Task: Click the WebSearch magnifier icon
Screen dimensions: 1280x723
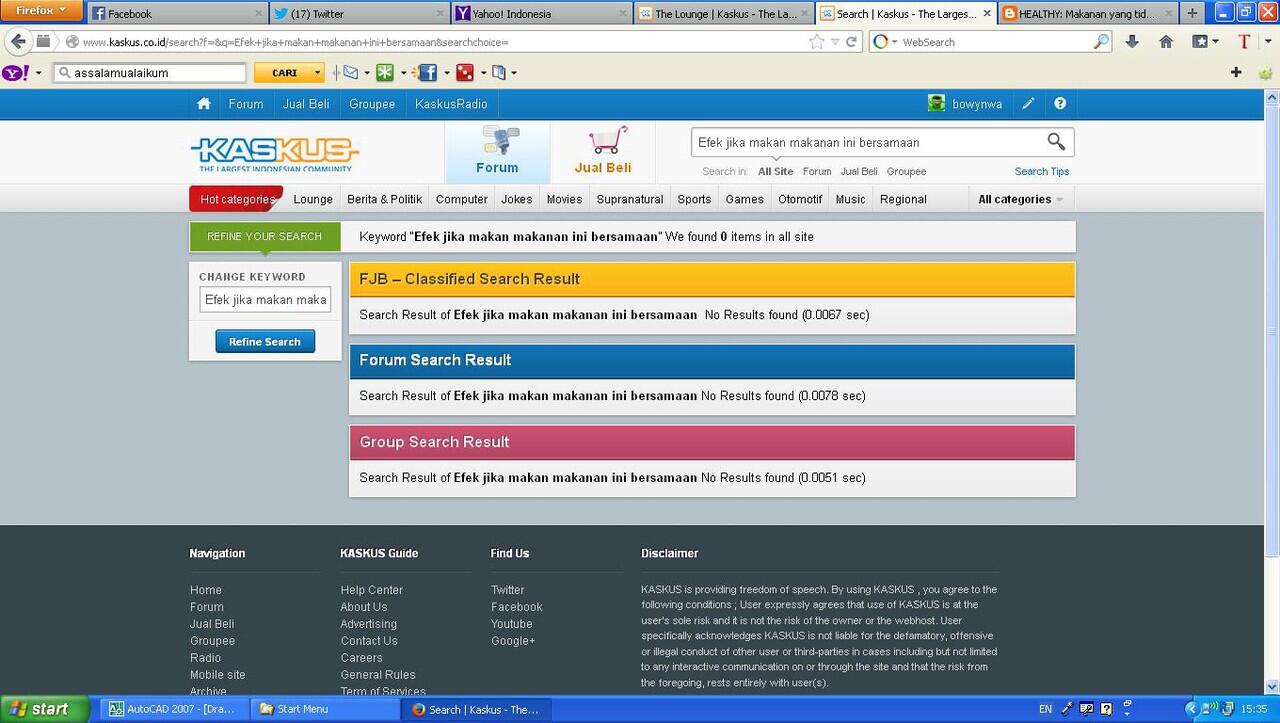Action: (1101, 42)
